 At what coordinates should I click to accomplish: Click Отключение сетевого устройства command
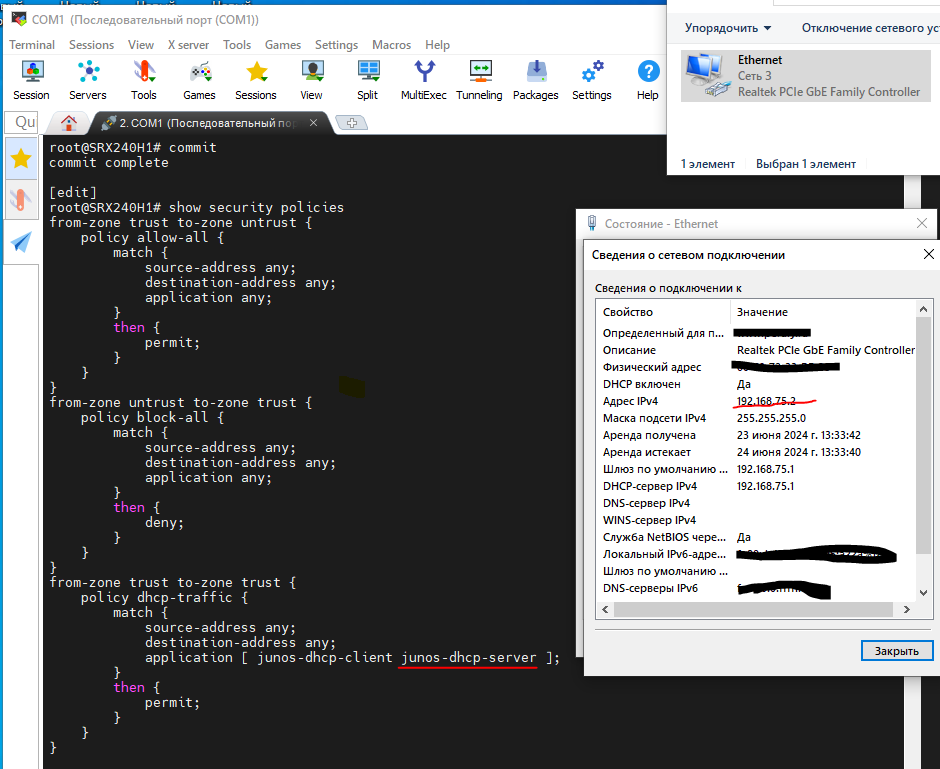pos(870,28)
